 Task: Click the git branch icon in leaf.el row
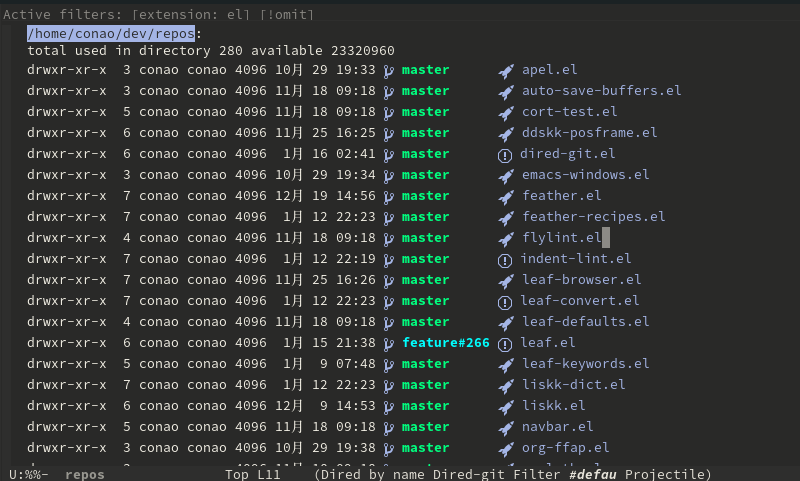[x=389, y=344]
